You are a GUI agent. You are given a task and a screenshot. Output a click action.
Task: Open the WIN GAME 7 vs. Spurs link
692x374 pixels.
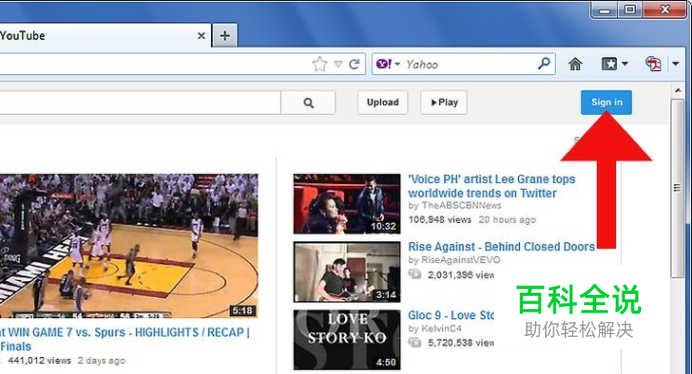124,339
